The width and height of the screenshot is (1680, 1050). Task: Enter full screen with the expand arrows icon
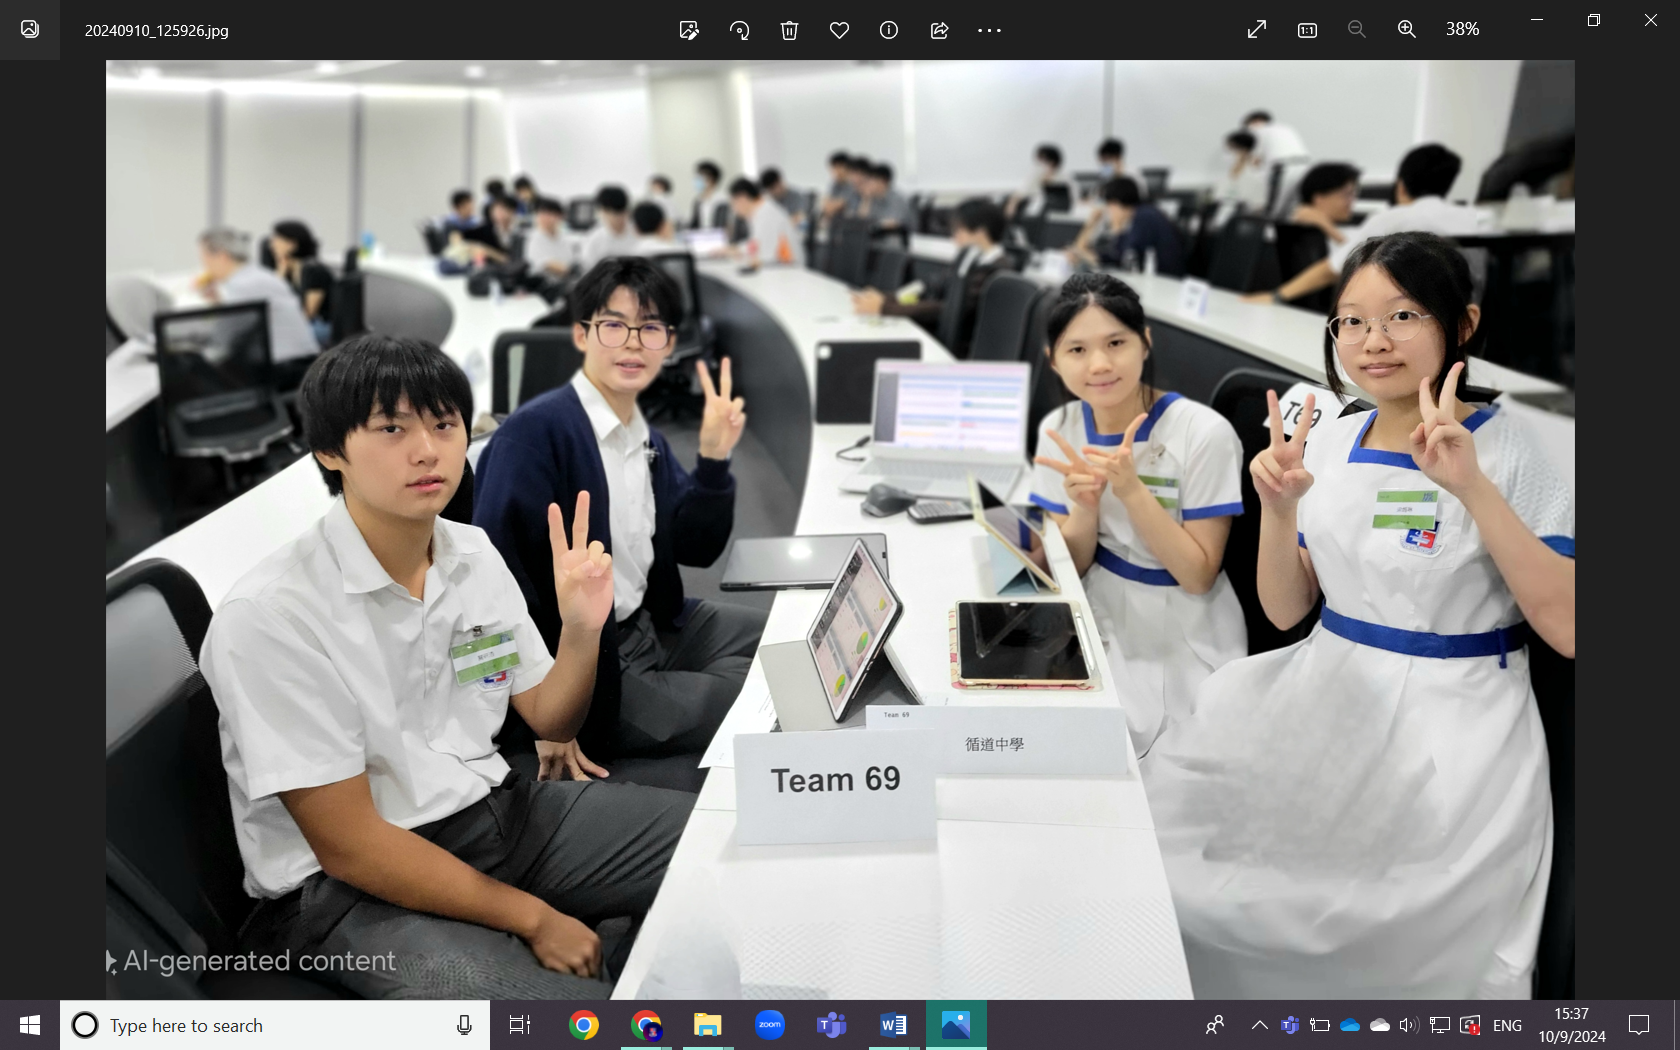click(1257, 29)
